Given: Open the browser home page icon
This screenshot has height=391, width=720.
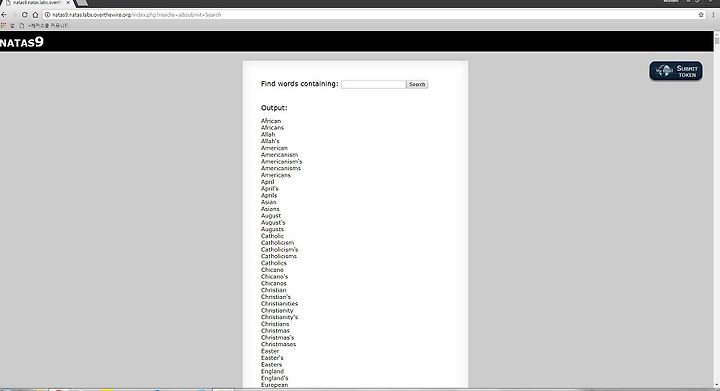Looking at the screenshot, I should (35, 15).
